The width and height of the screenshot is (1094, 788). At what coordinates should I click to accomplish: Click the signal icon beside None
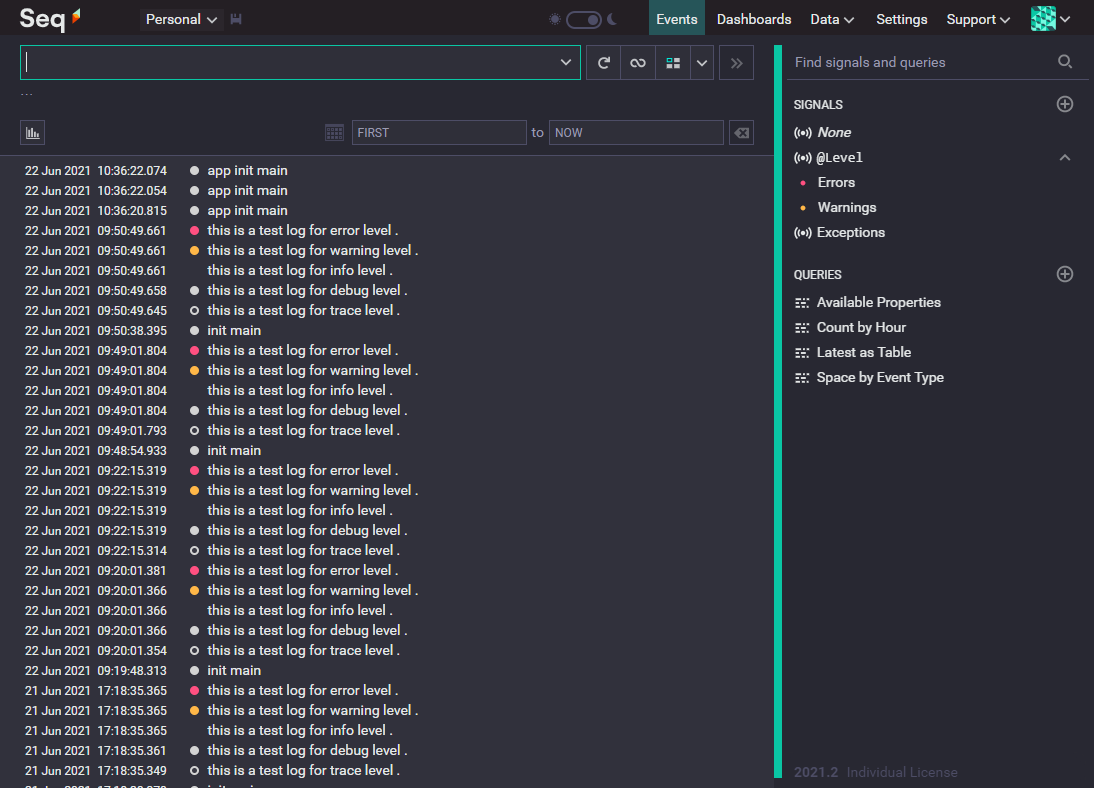(803, 133)
